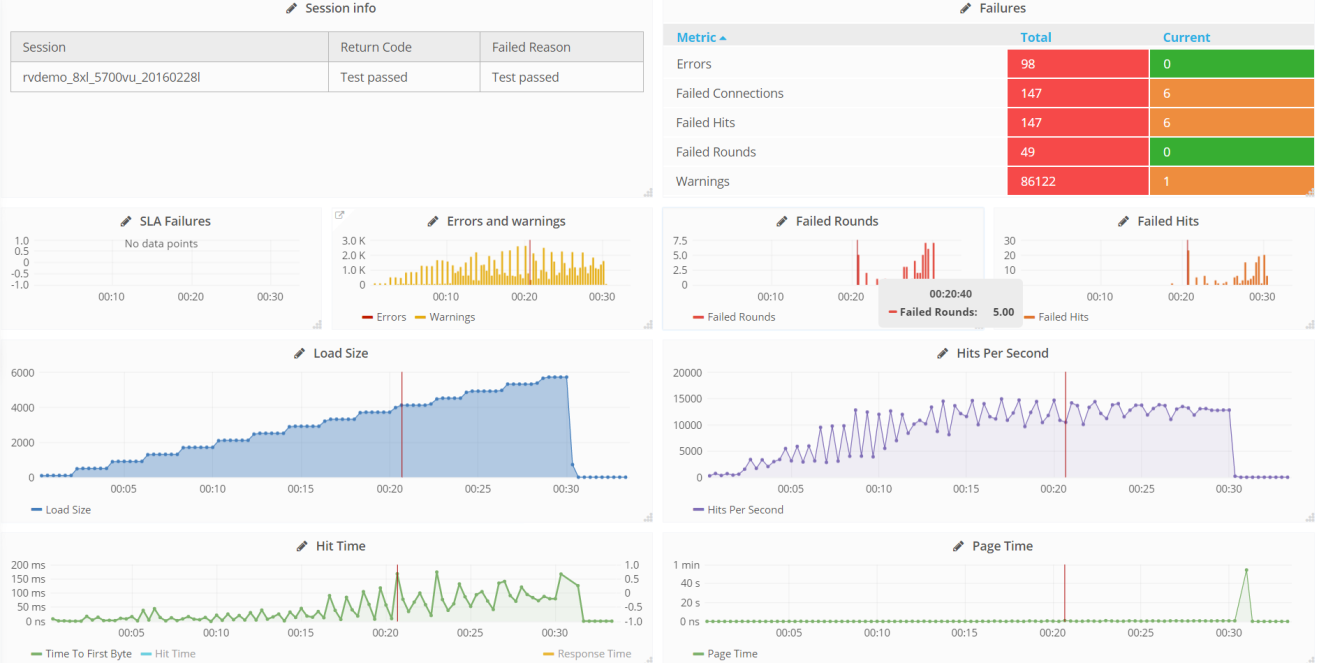This screenshot has width=1319, height=663.
Task: Sort the Failures table by Total column
Action: tap(1036, 37)
